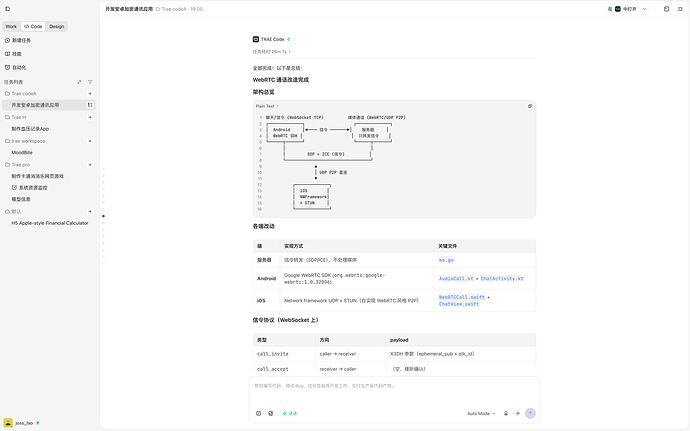Click the microphone voice input icon
The width and height of the screenshot is (690, 431).
click(x=506, y=413)
